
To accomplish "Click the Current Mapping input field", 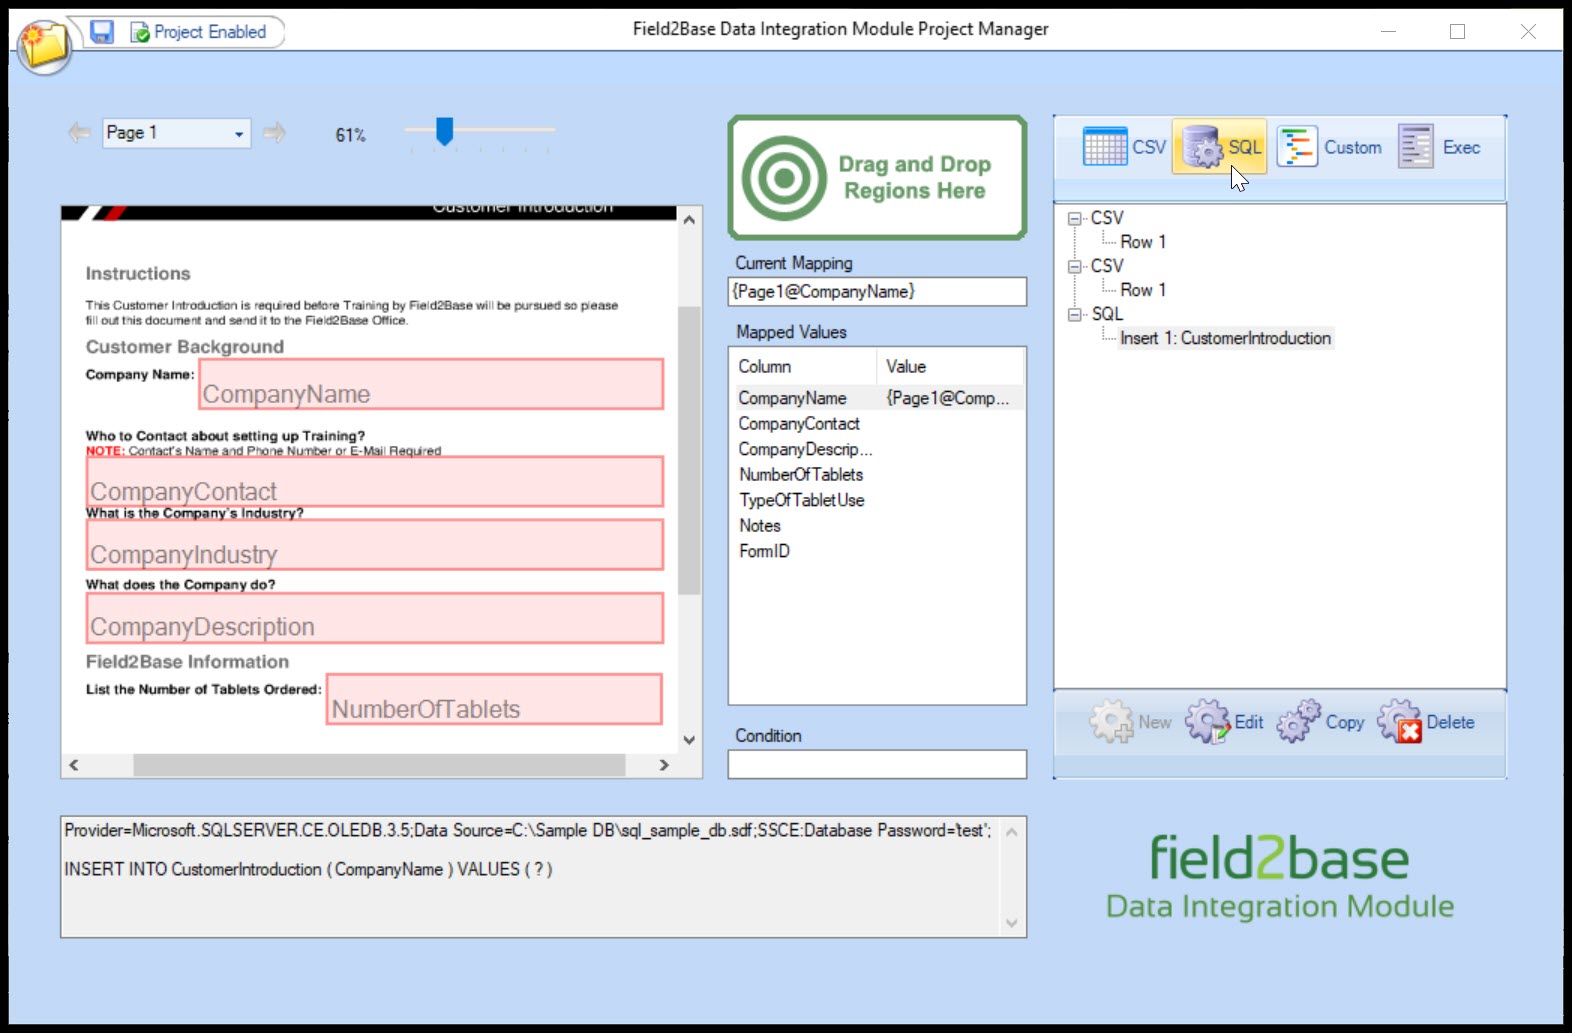I will click(877, 291).
